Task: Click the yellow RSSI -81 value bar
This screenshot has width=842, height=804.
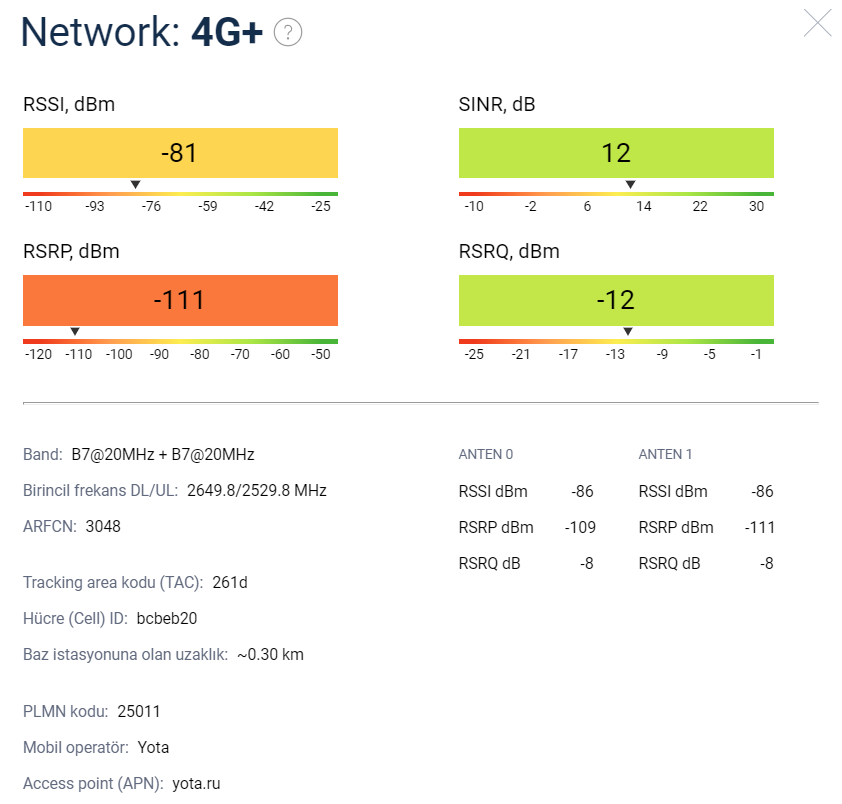Action: pyautogui.click(x=180, y=153)
